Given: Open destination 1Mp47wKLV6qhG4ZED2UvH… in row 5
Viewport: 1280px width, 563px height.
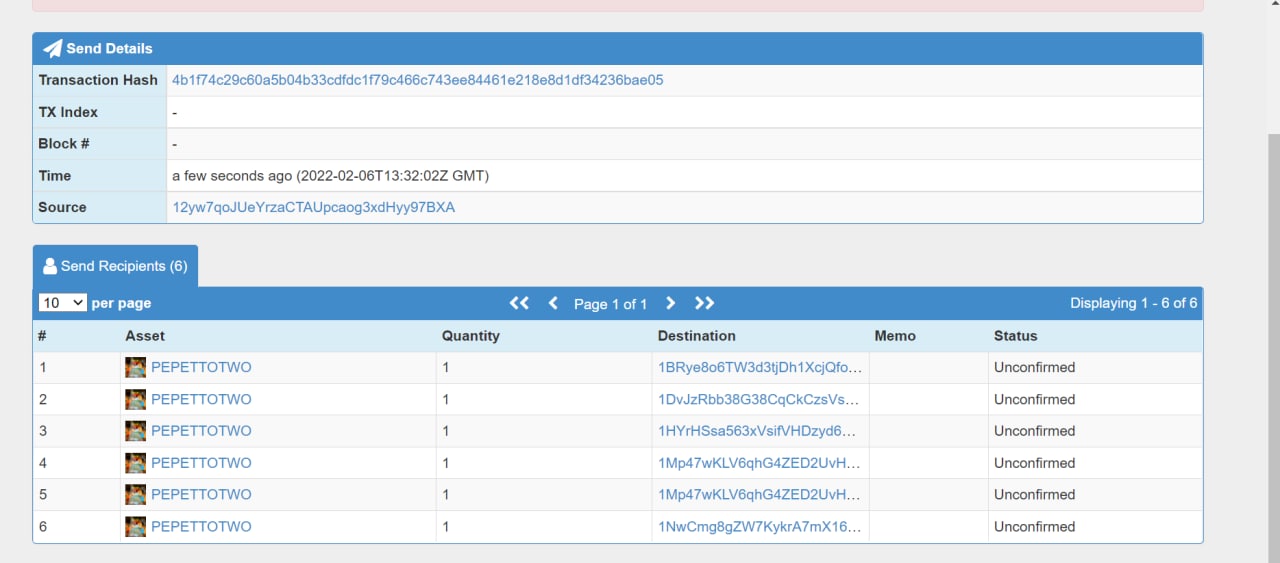Looking at the screenshot, I should click(x=760, y=494).
